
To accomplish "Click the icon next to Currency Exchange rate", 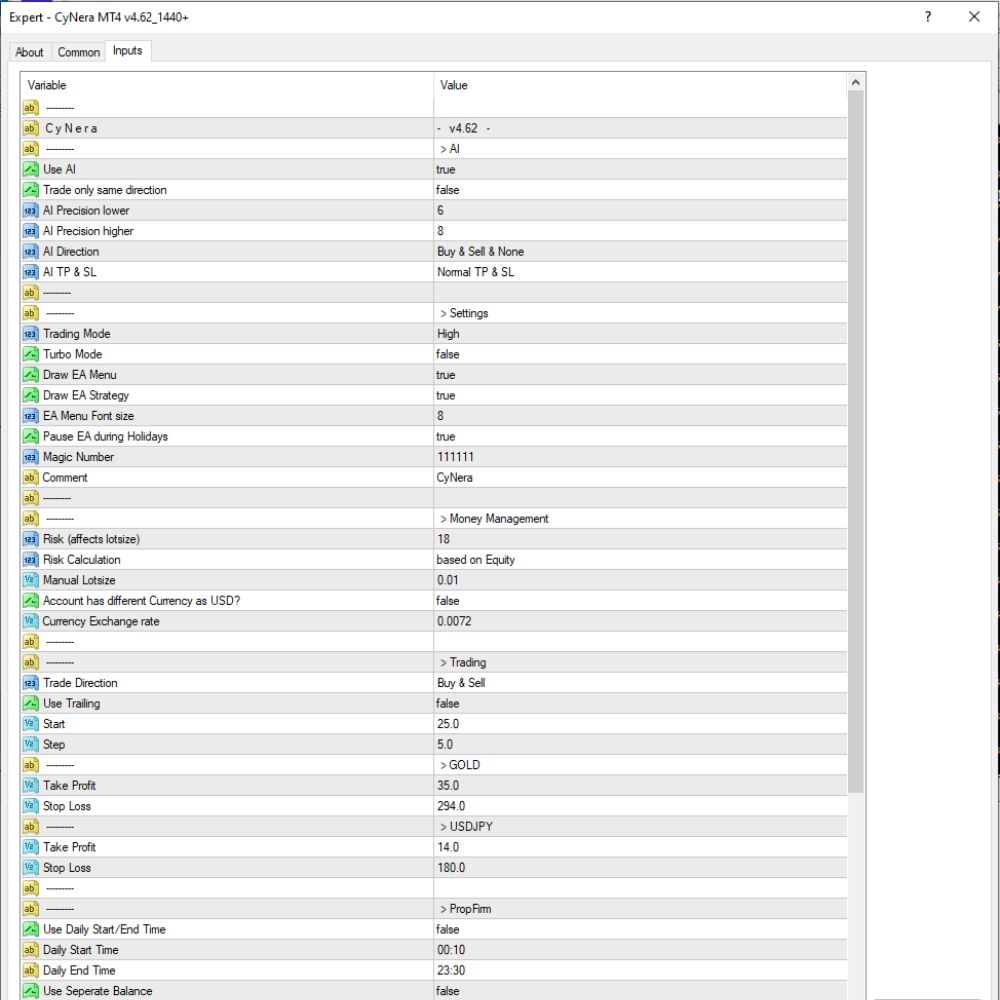I will 31,621.
